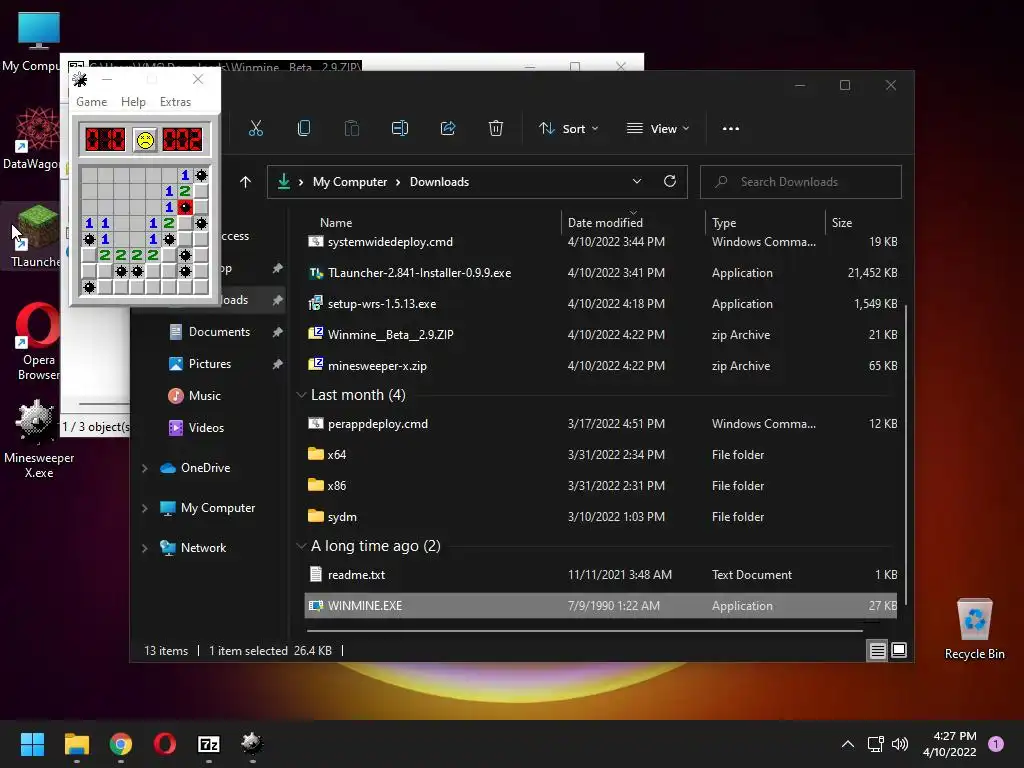Open the Sort dropdown

(568, 129)
